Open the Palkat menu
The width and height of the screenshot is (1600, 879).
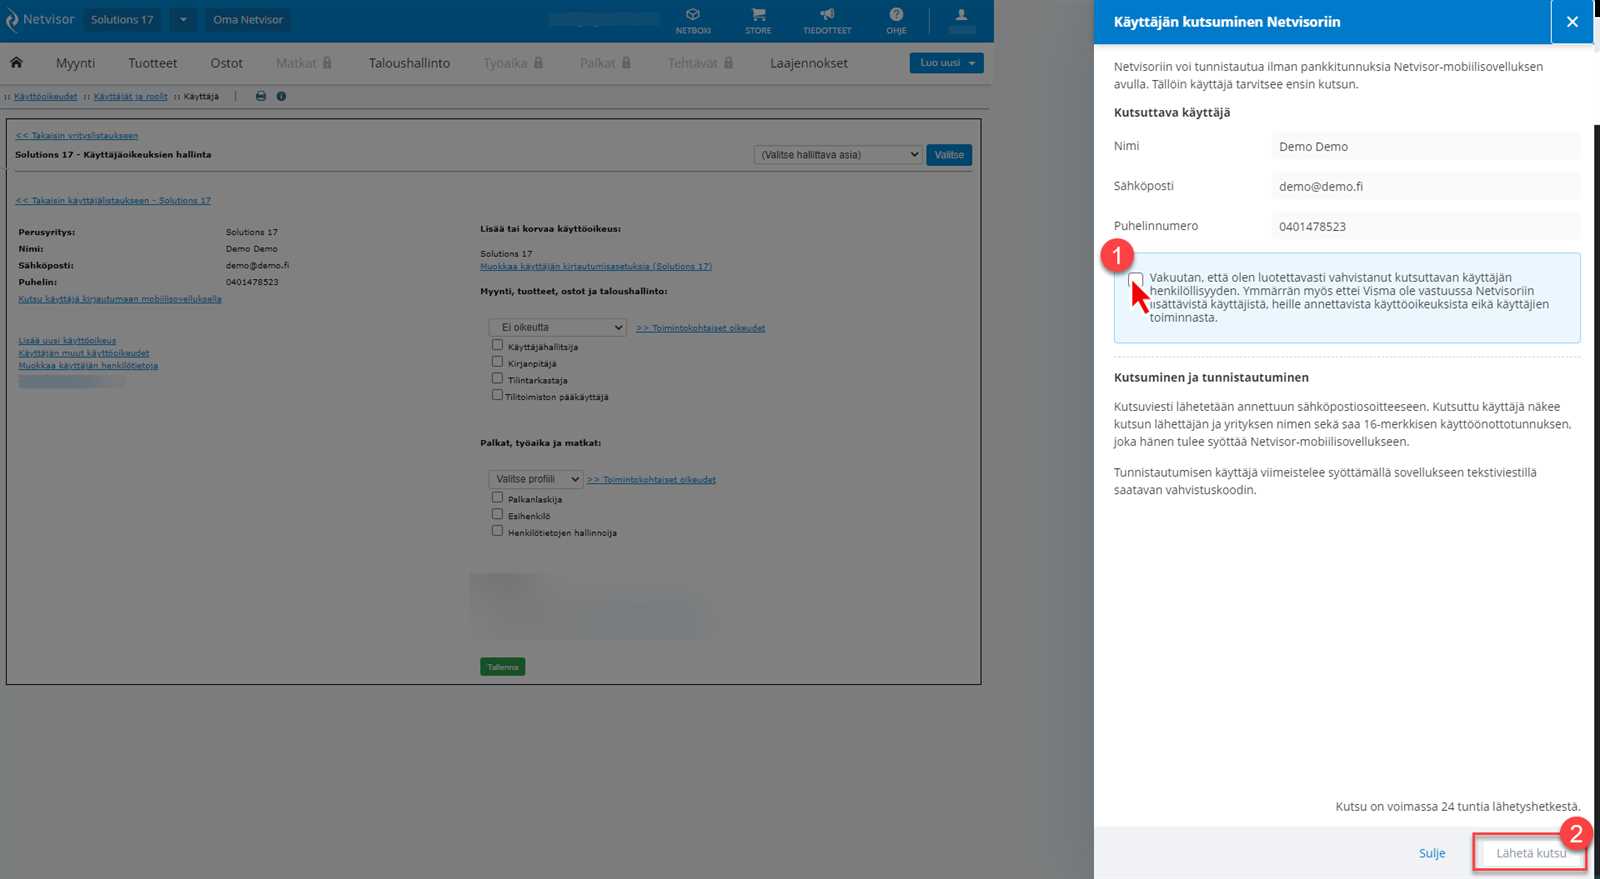click(x=597, y=63)
